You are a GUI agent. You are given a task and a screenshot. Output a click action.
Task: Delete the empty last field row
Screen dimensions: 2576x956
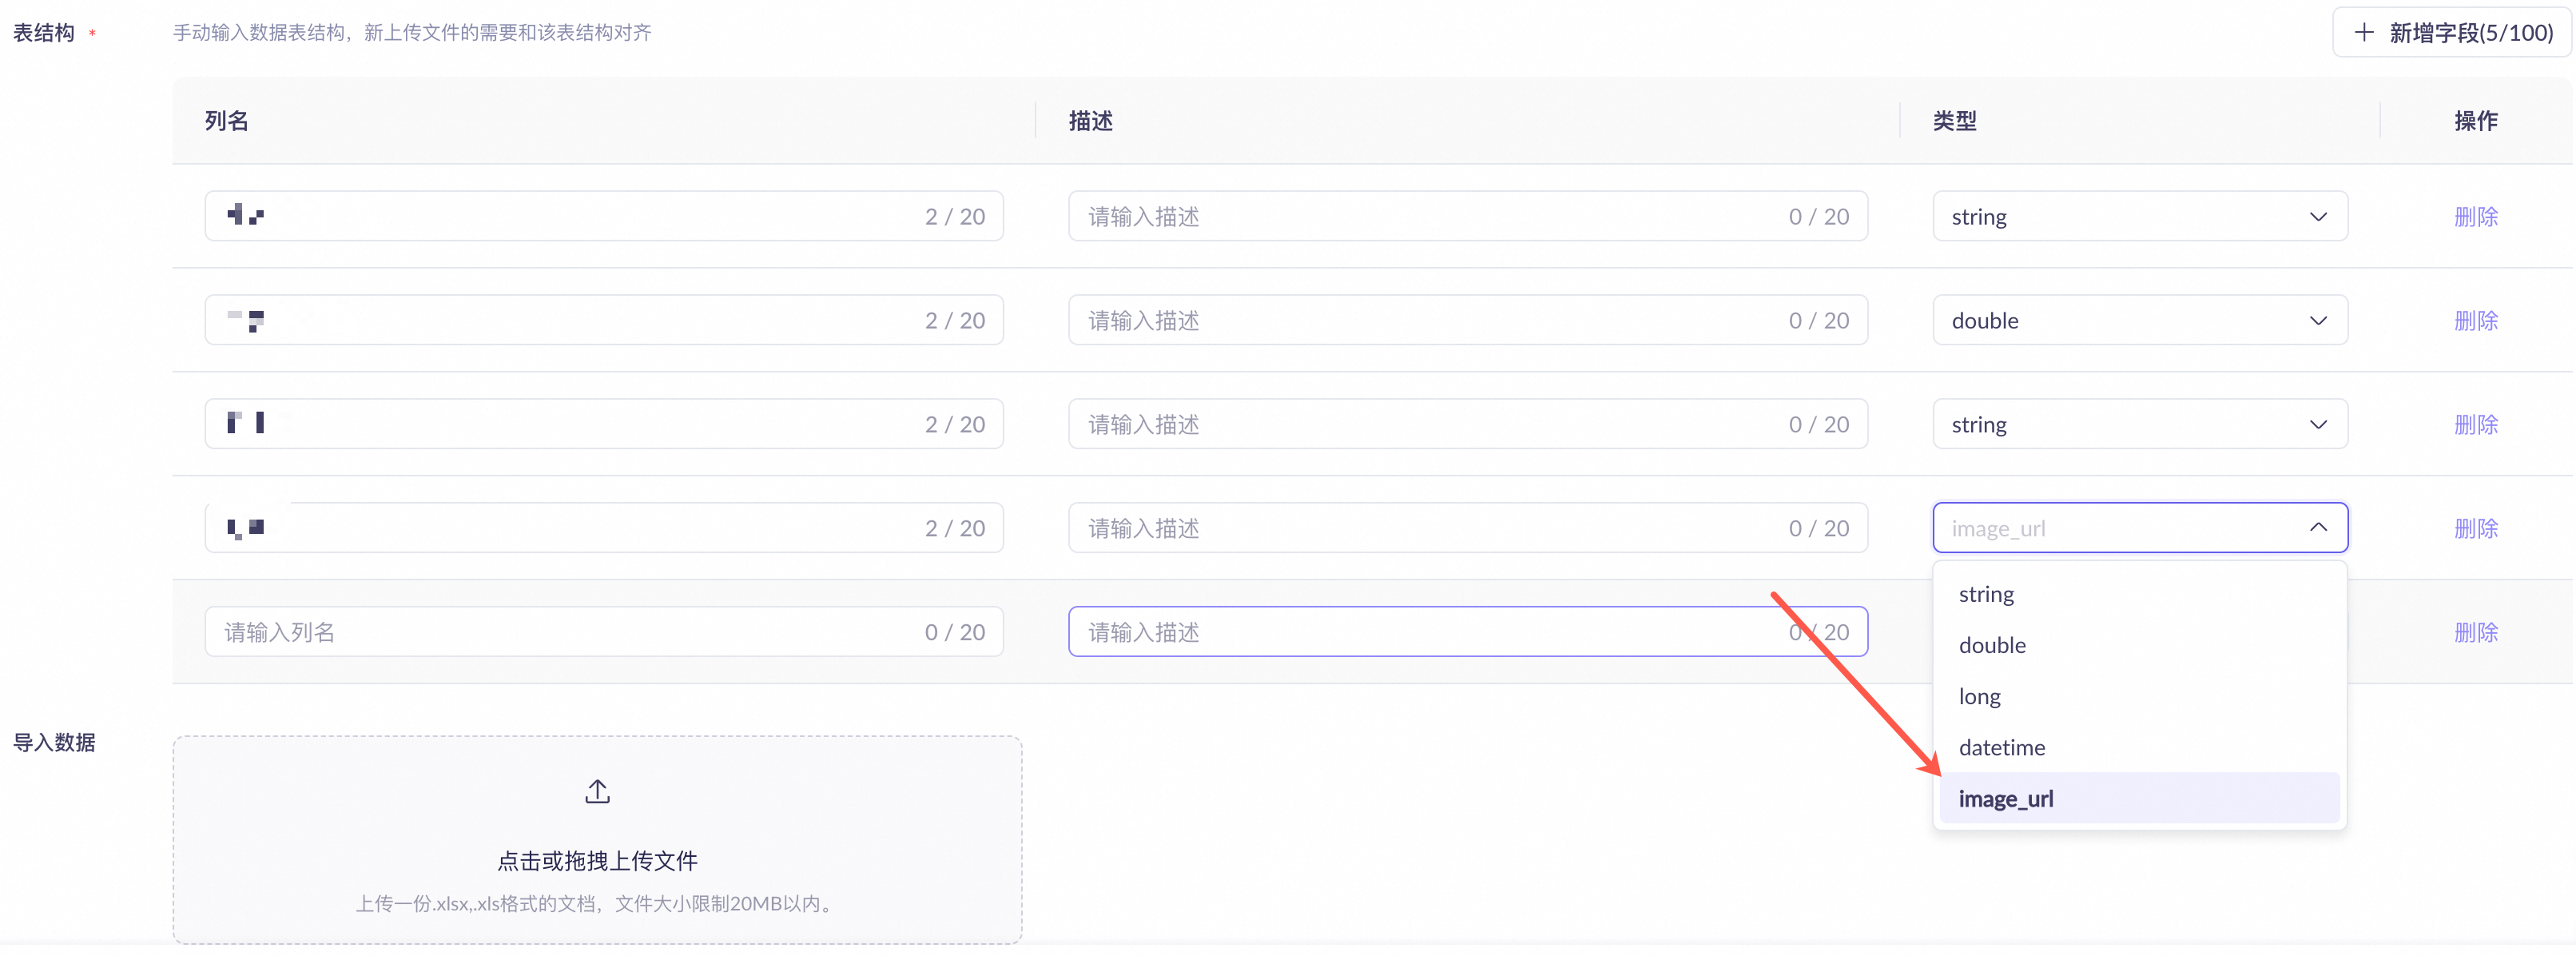point(2475,632)
